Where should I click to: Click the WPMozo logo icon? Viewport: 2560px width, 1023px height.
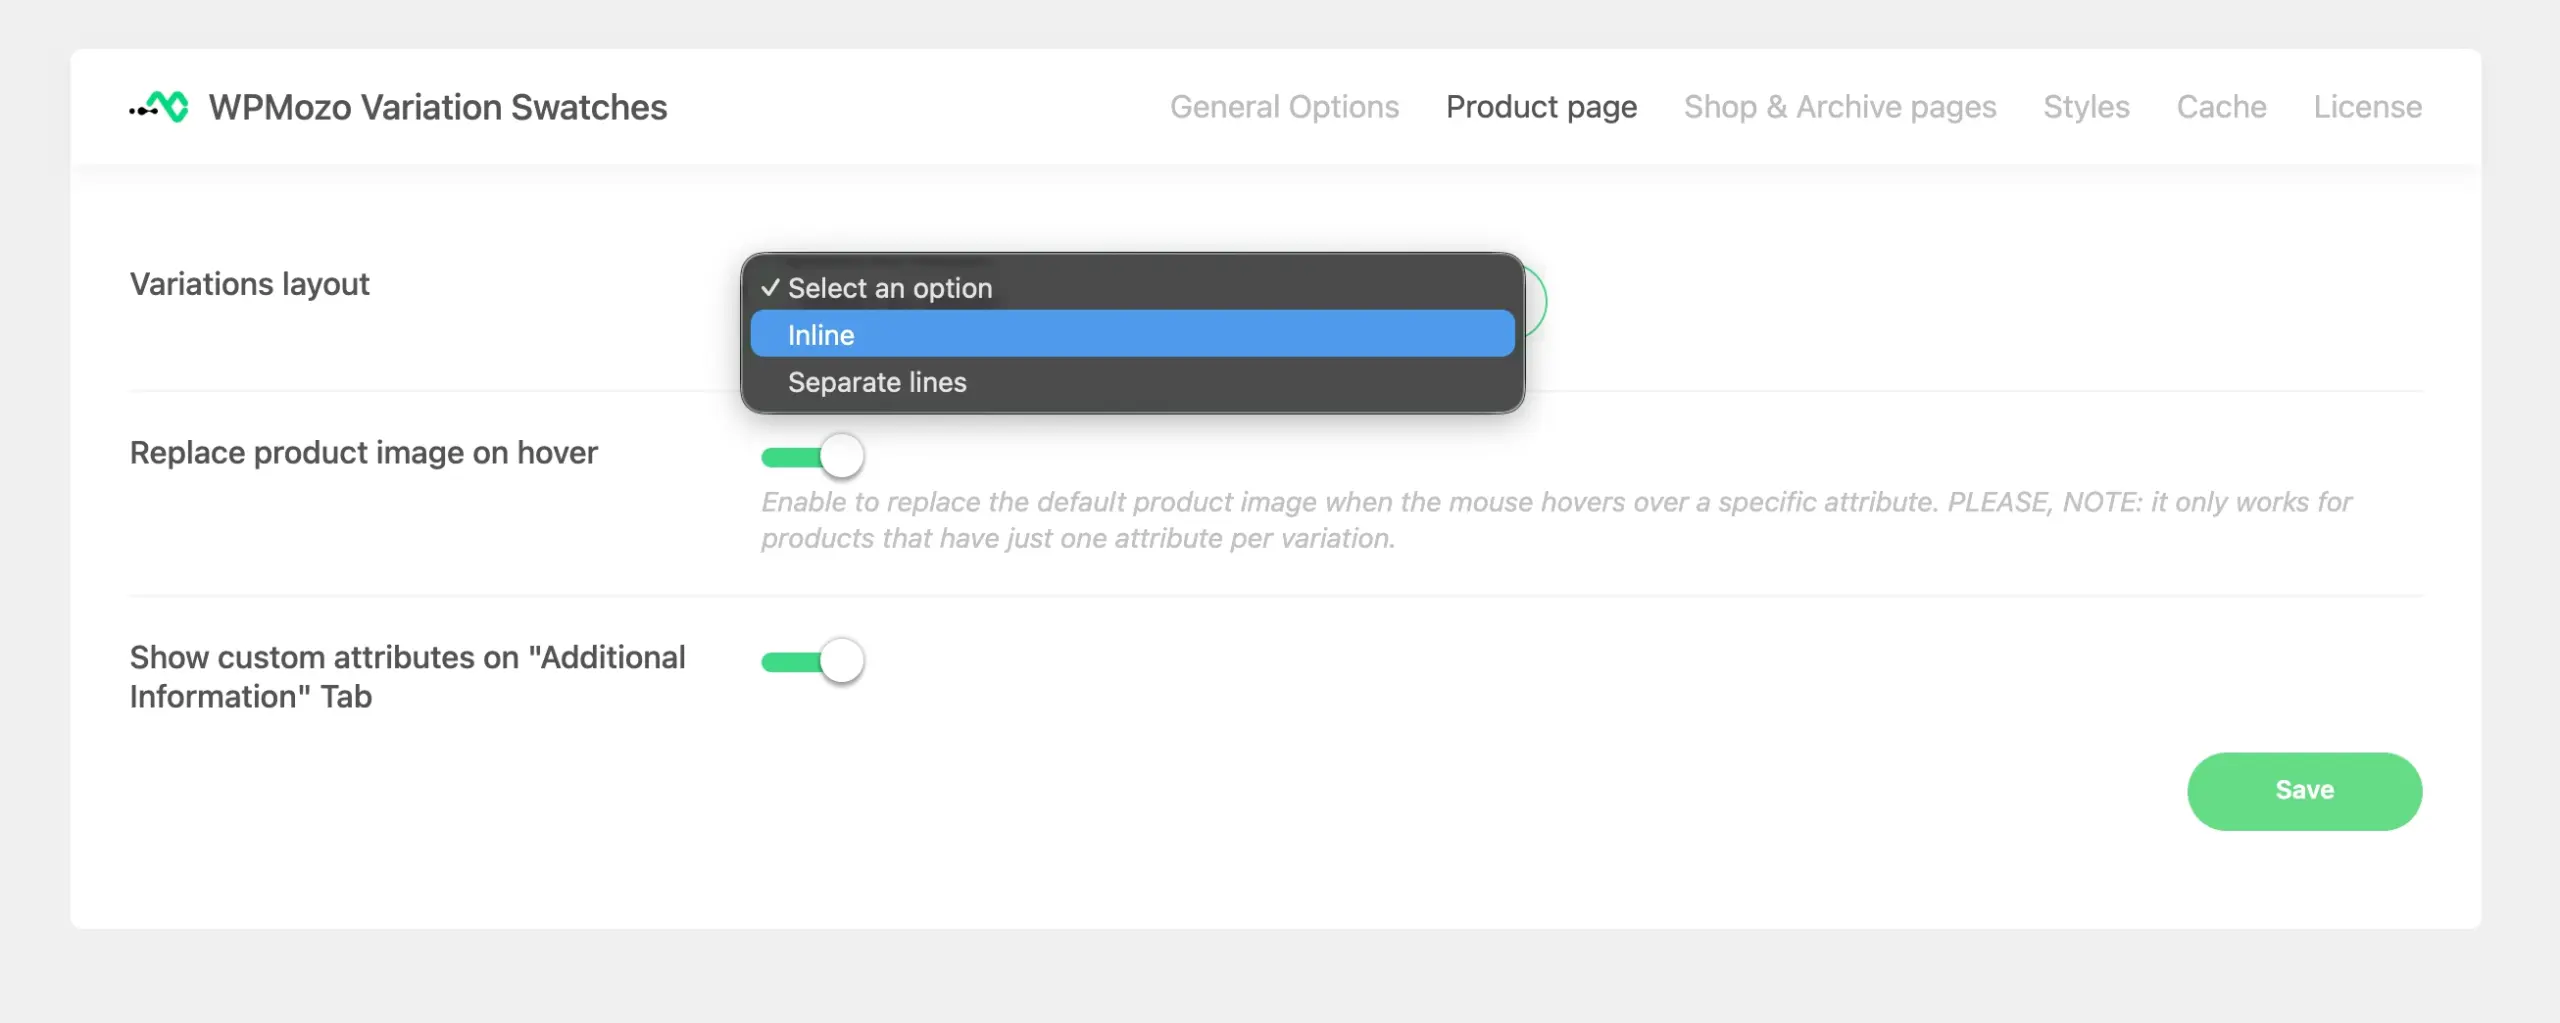coord(160,106)
